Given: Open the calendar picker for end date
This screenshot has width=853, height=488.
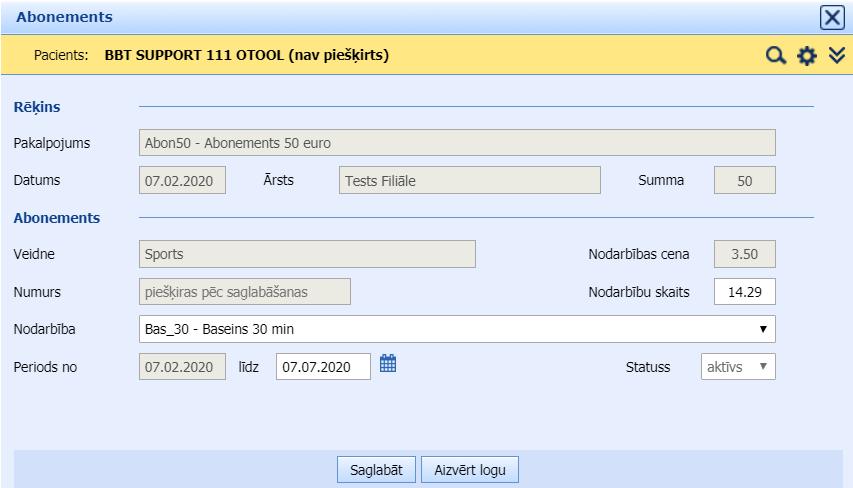Looking at the screenshot, I should pyautogui.click(x=388, y=365).
